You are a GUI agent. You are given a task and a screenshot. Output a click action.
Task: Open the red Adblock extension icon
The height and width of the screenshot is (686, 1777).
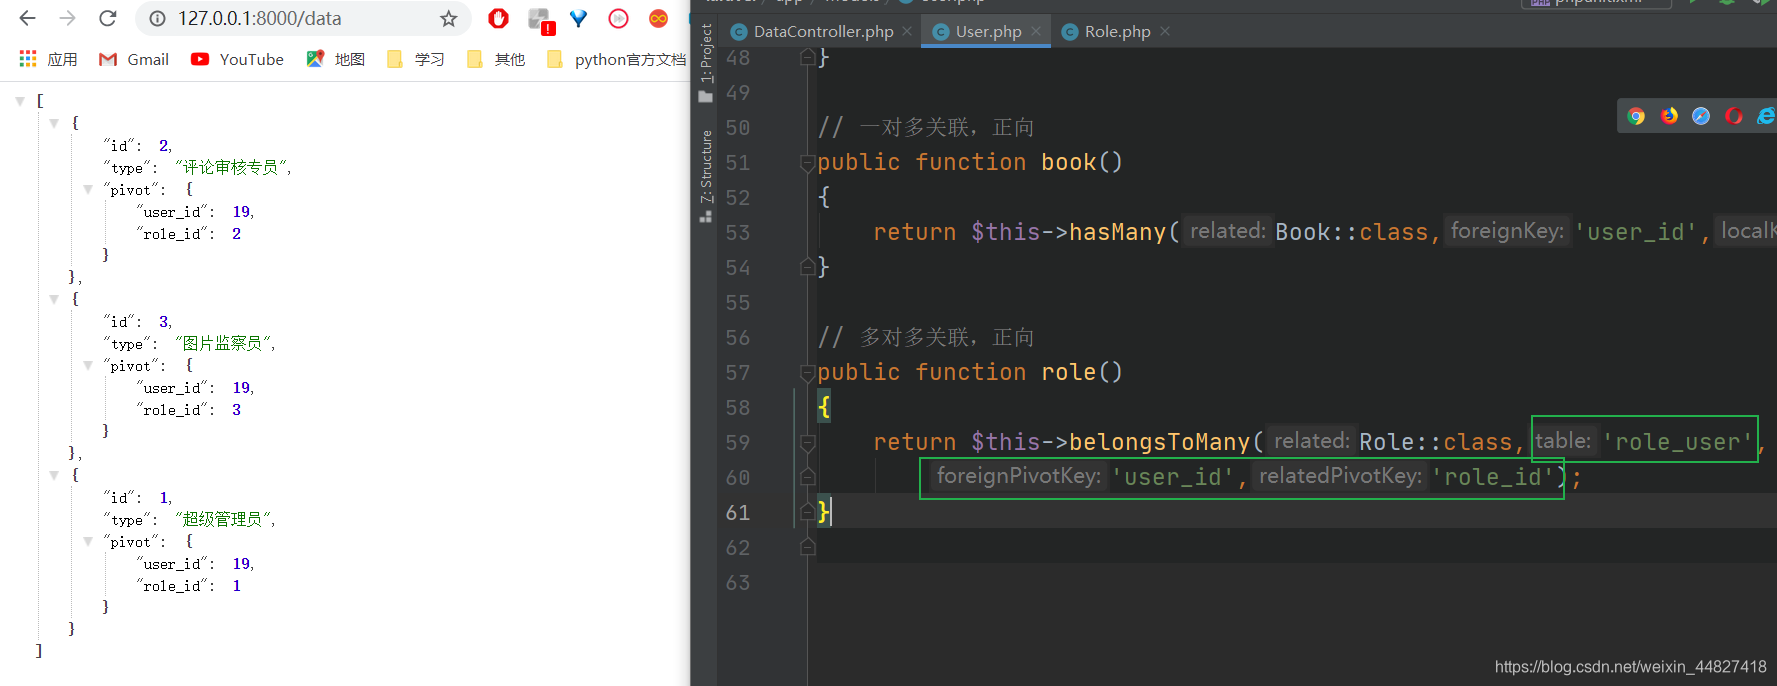click(498, 18)
